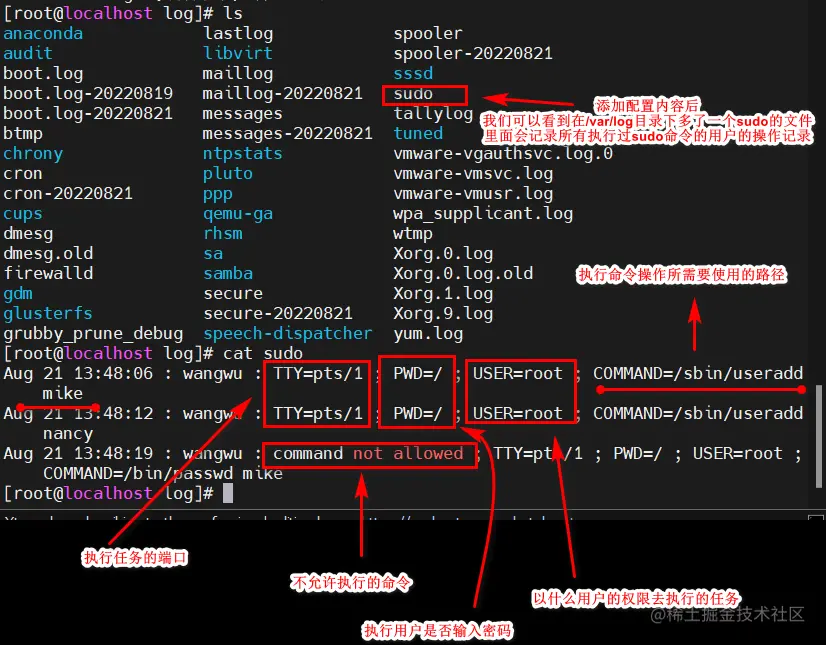Click the 'ntpstats' directory entry
826x645 pixels.
[x=243, y=153]
